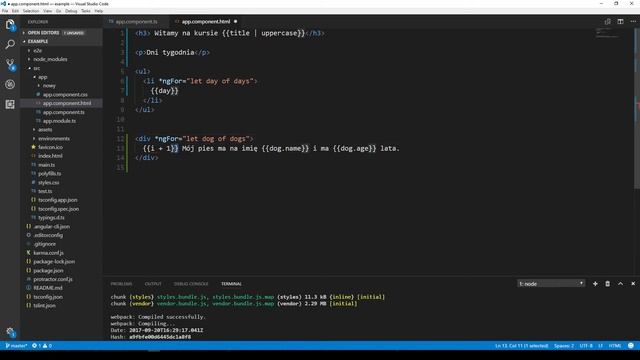This screenshot has height=360, width=640.
Task: Open main.ts in the explorer
Action: pyautogui.click(x=46, y=165)
